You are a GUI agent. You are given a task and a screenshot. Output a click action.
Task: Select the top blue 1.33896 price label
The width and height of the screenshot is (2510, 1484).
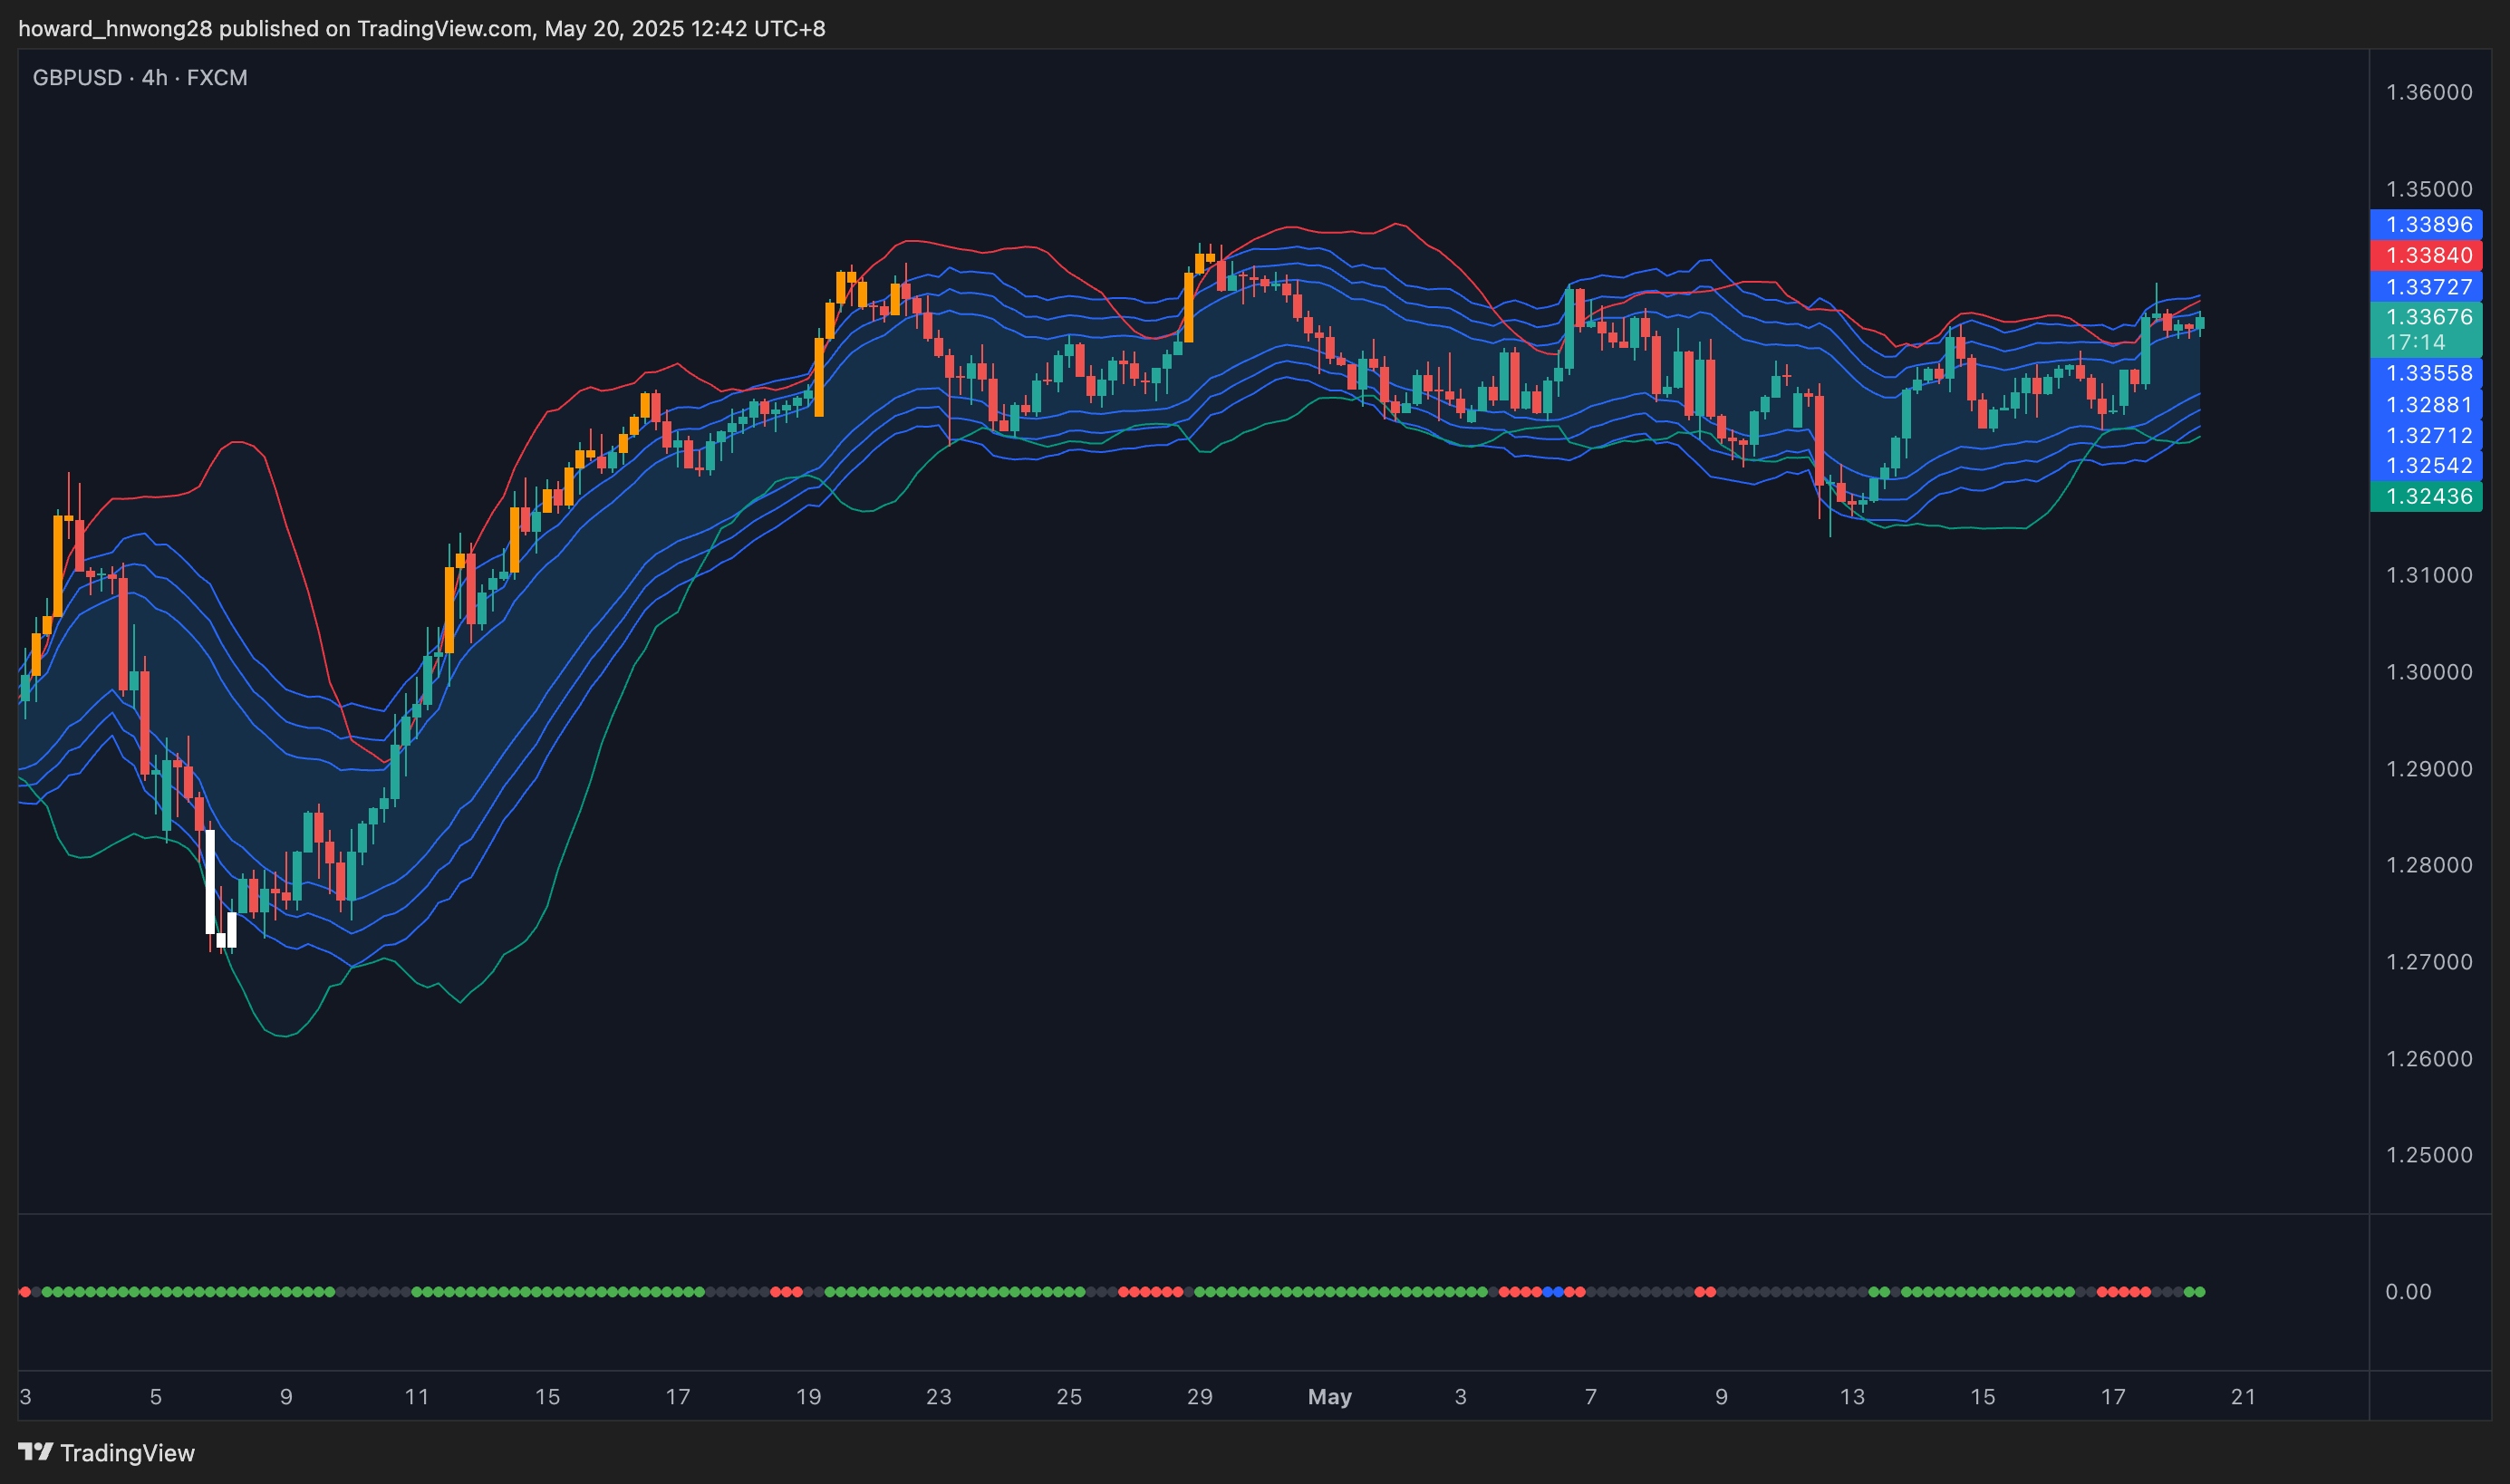tap(2427, 225)
